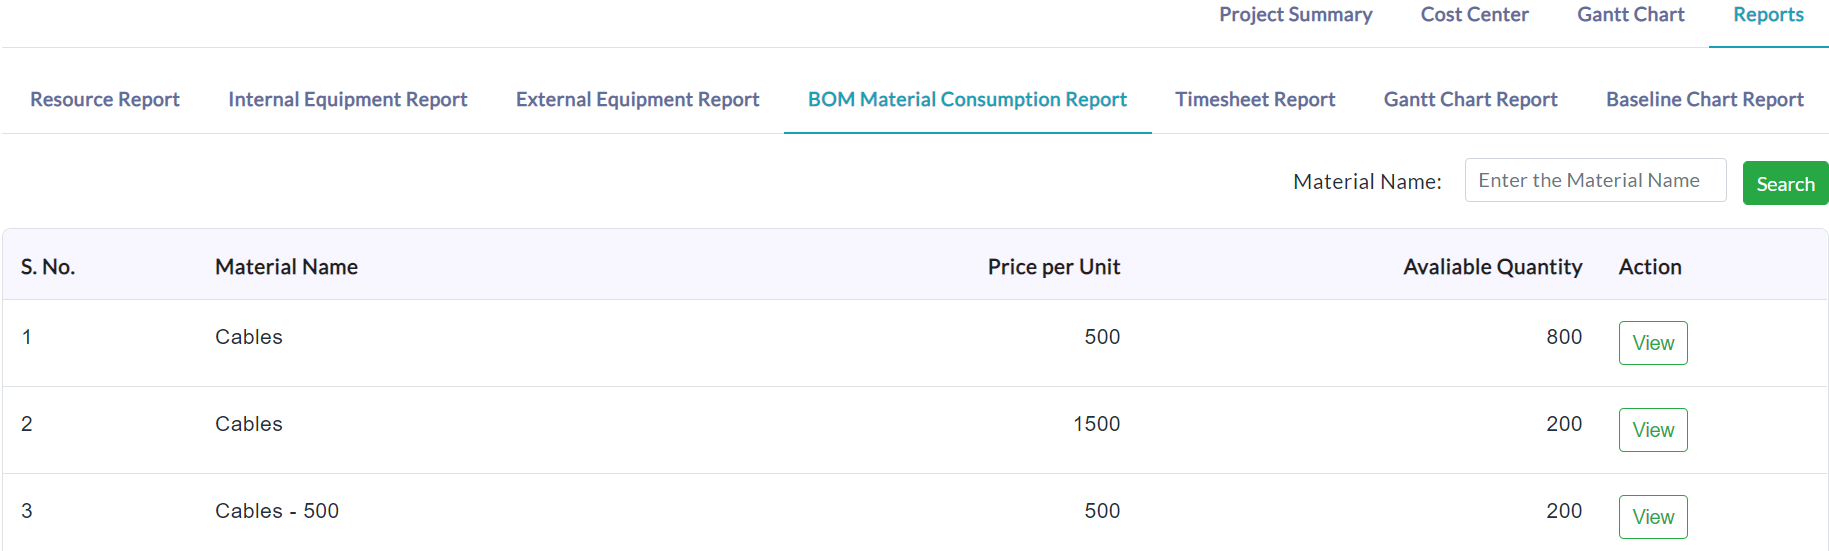The image size is (1829, 551).
Task: View details for Cables priced 500, row 1
Action: tap(1653, 343)
